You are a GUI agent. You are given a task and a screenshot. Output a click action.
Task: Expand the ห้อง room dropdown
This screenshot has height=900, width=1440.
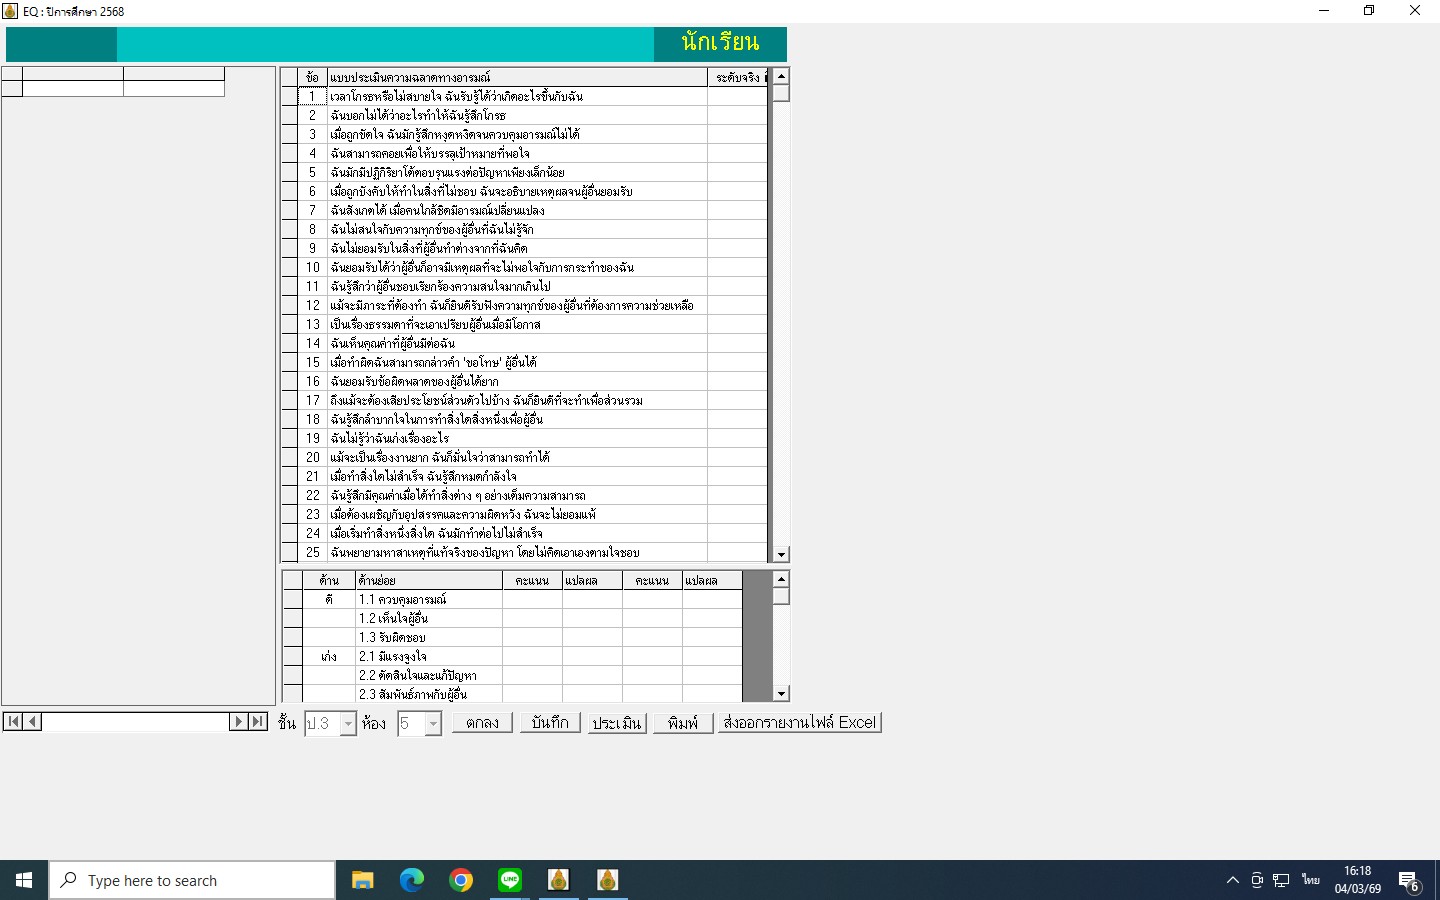click(x=433, y=724)
